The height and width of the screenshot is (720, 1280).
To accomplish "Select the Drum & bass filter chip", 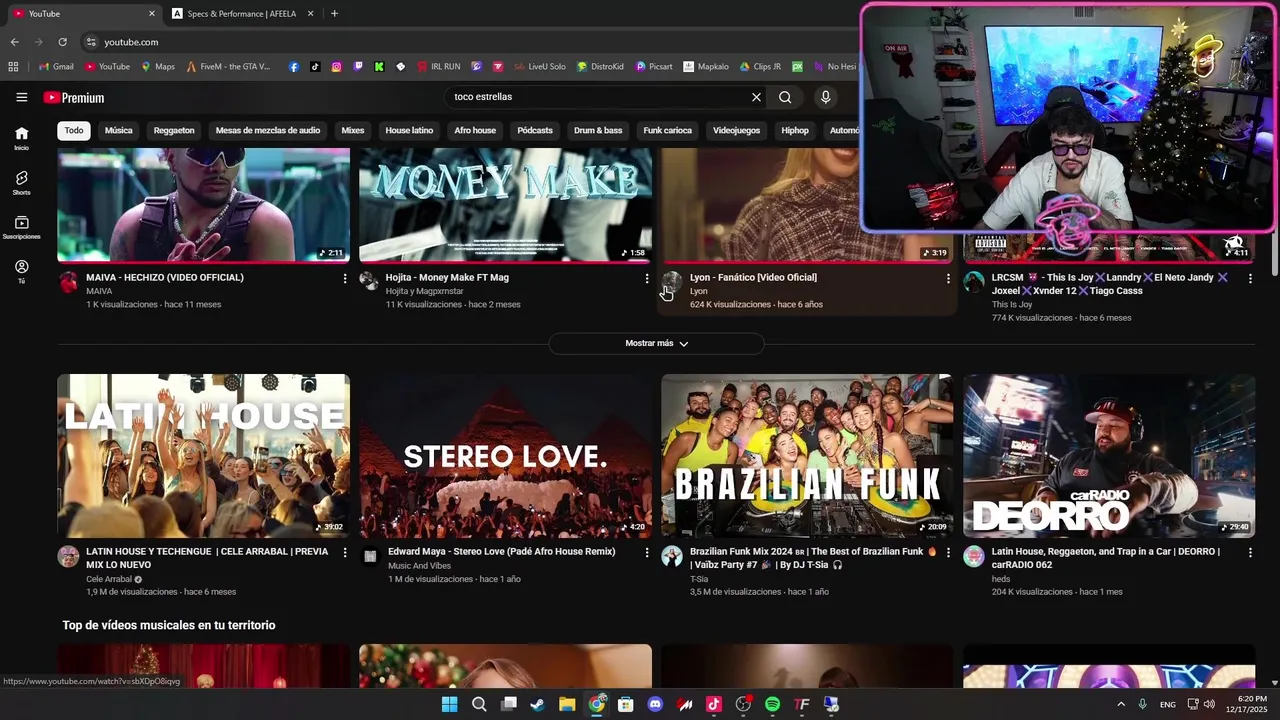I will click(598, 130).
